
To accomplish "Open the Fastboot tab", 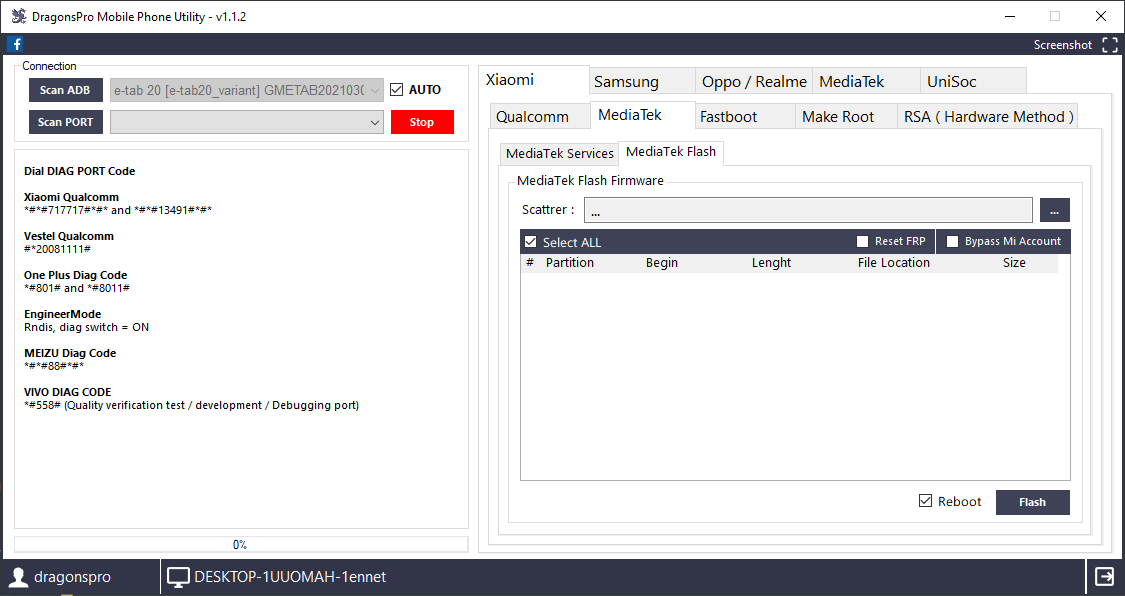I will [x=745, y=117].
